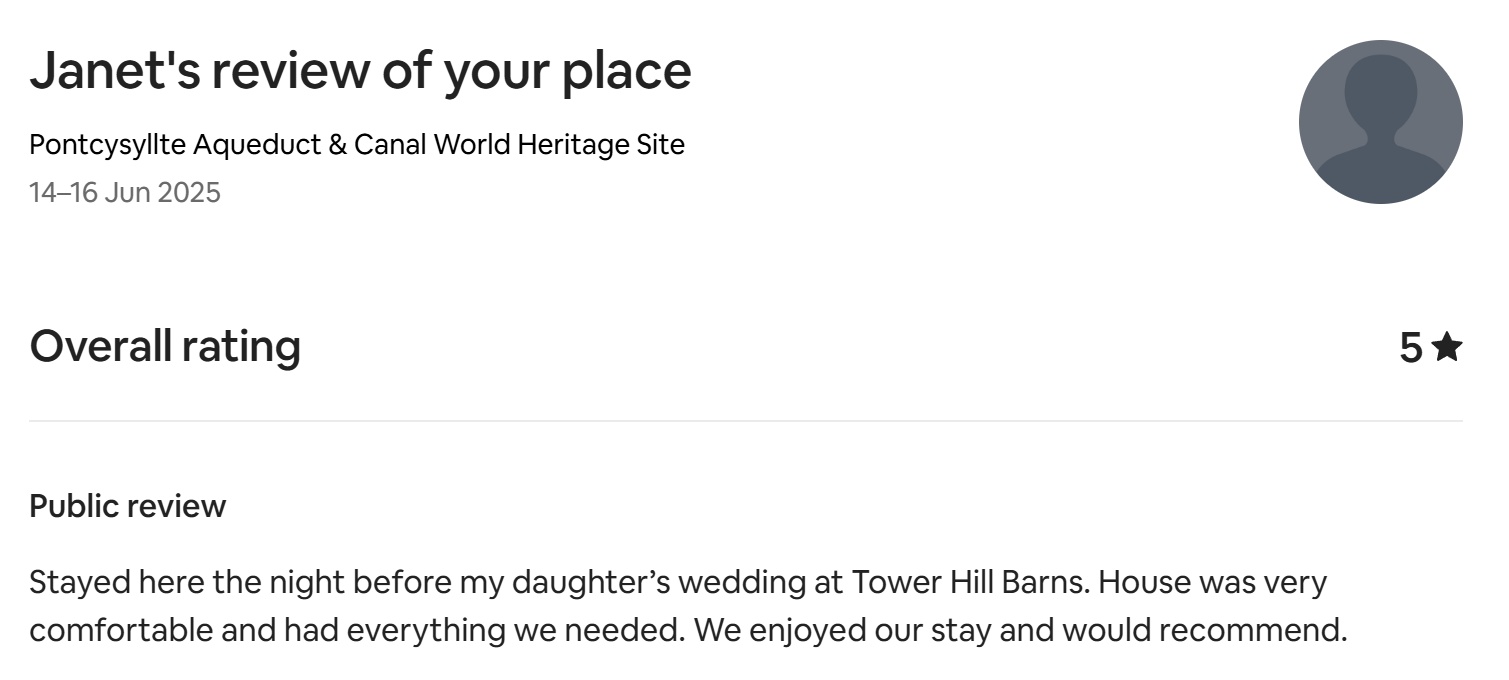Select the "Overall rating" heading
Viewport: 1509px width, 680px height.
click(165, 346)
